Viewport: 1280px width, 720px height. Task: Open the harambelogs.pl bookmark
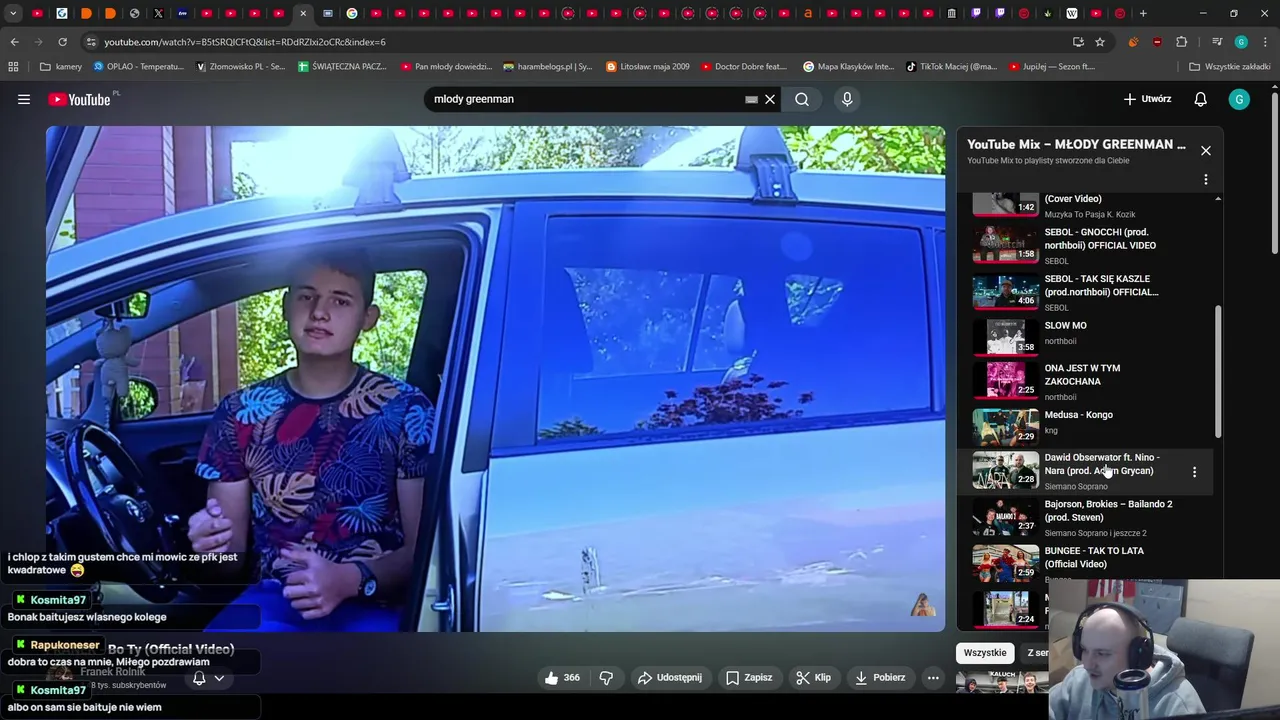click(x=548, y=67)
